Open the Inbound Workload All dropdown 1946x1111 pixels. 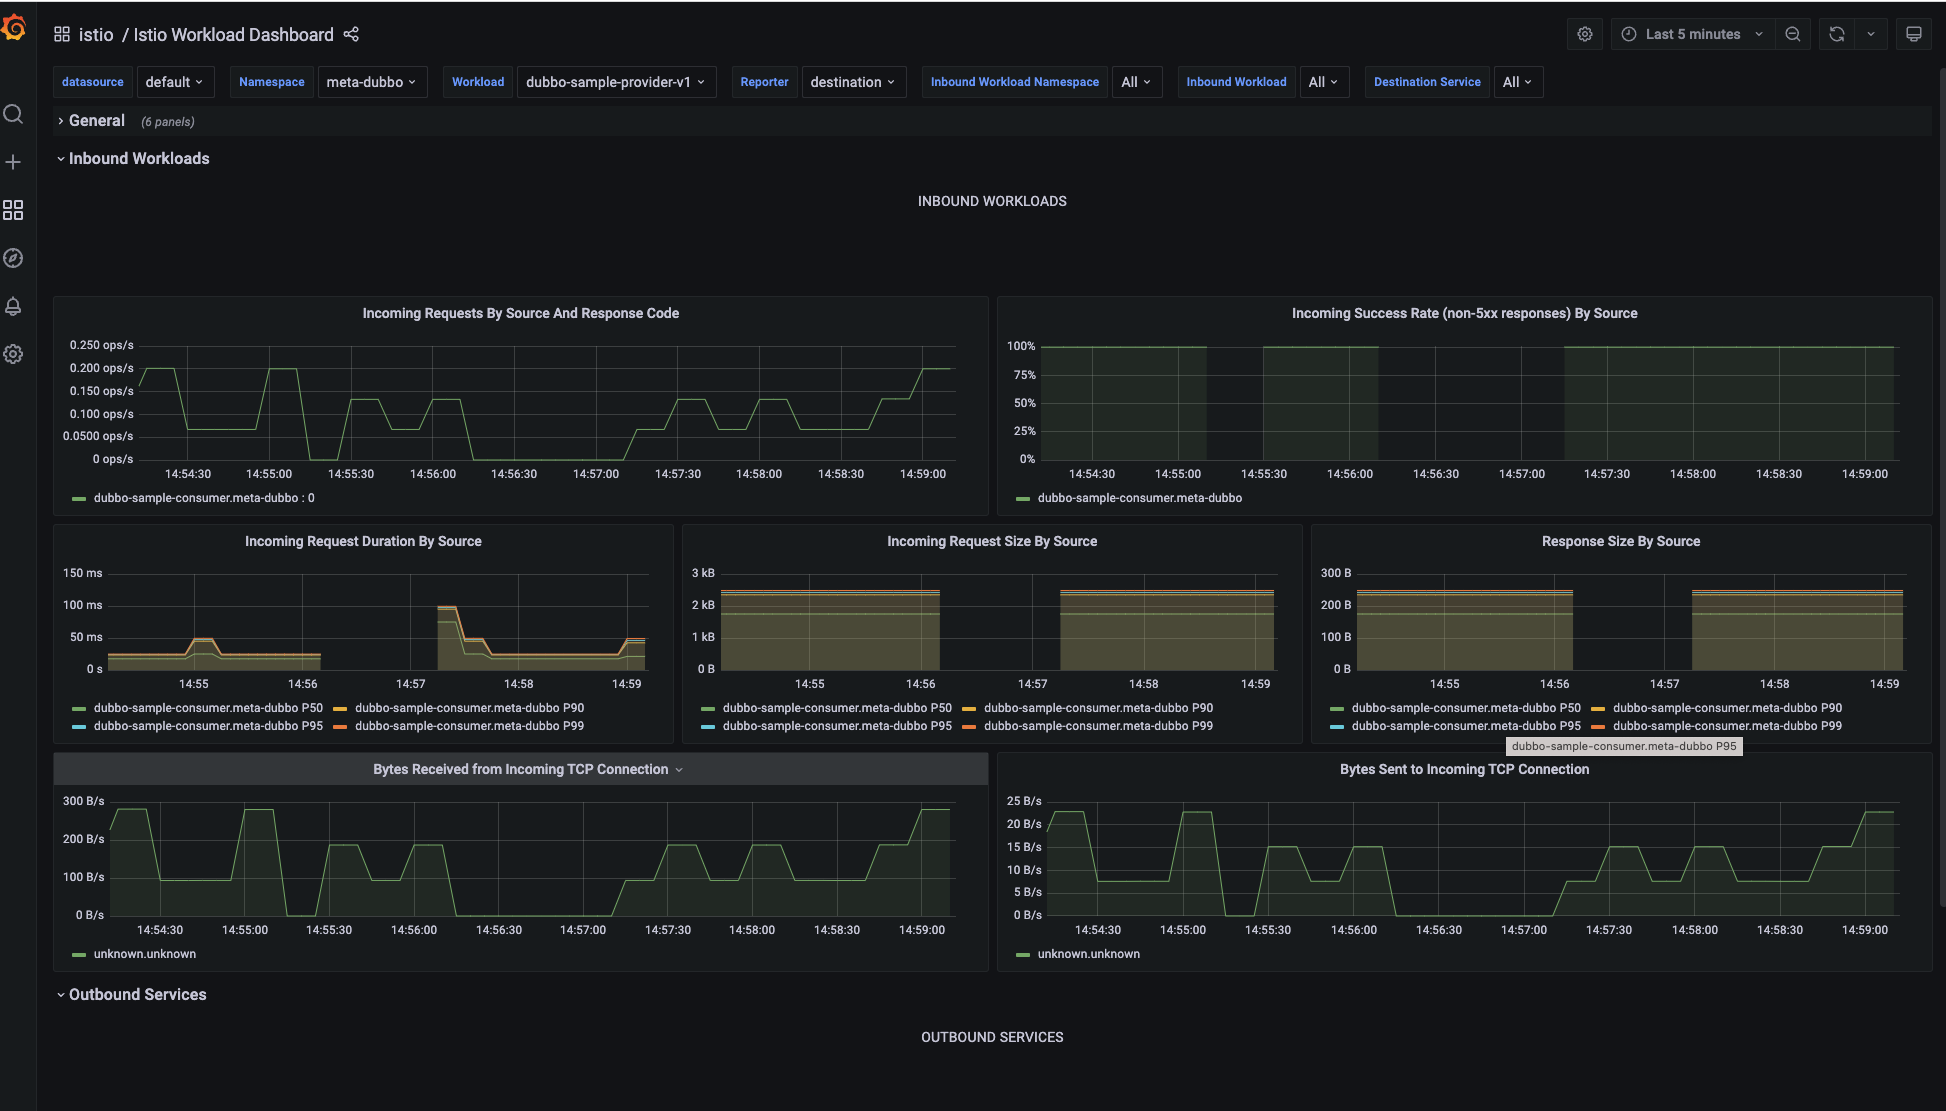1324,82
